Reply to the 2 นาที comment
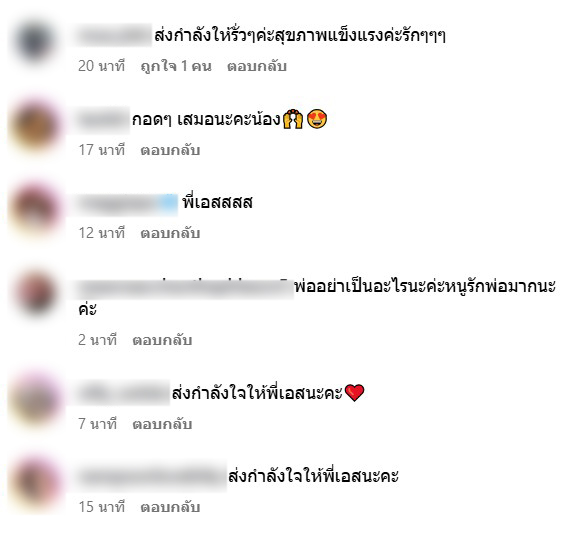This screenshot has height=536, width=569. coord(162,340)
